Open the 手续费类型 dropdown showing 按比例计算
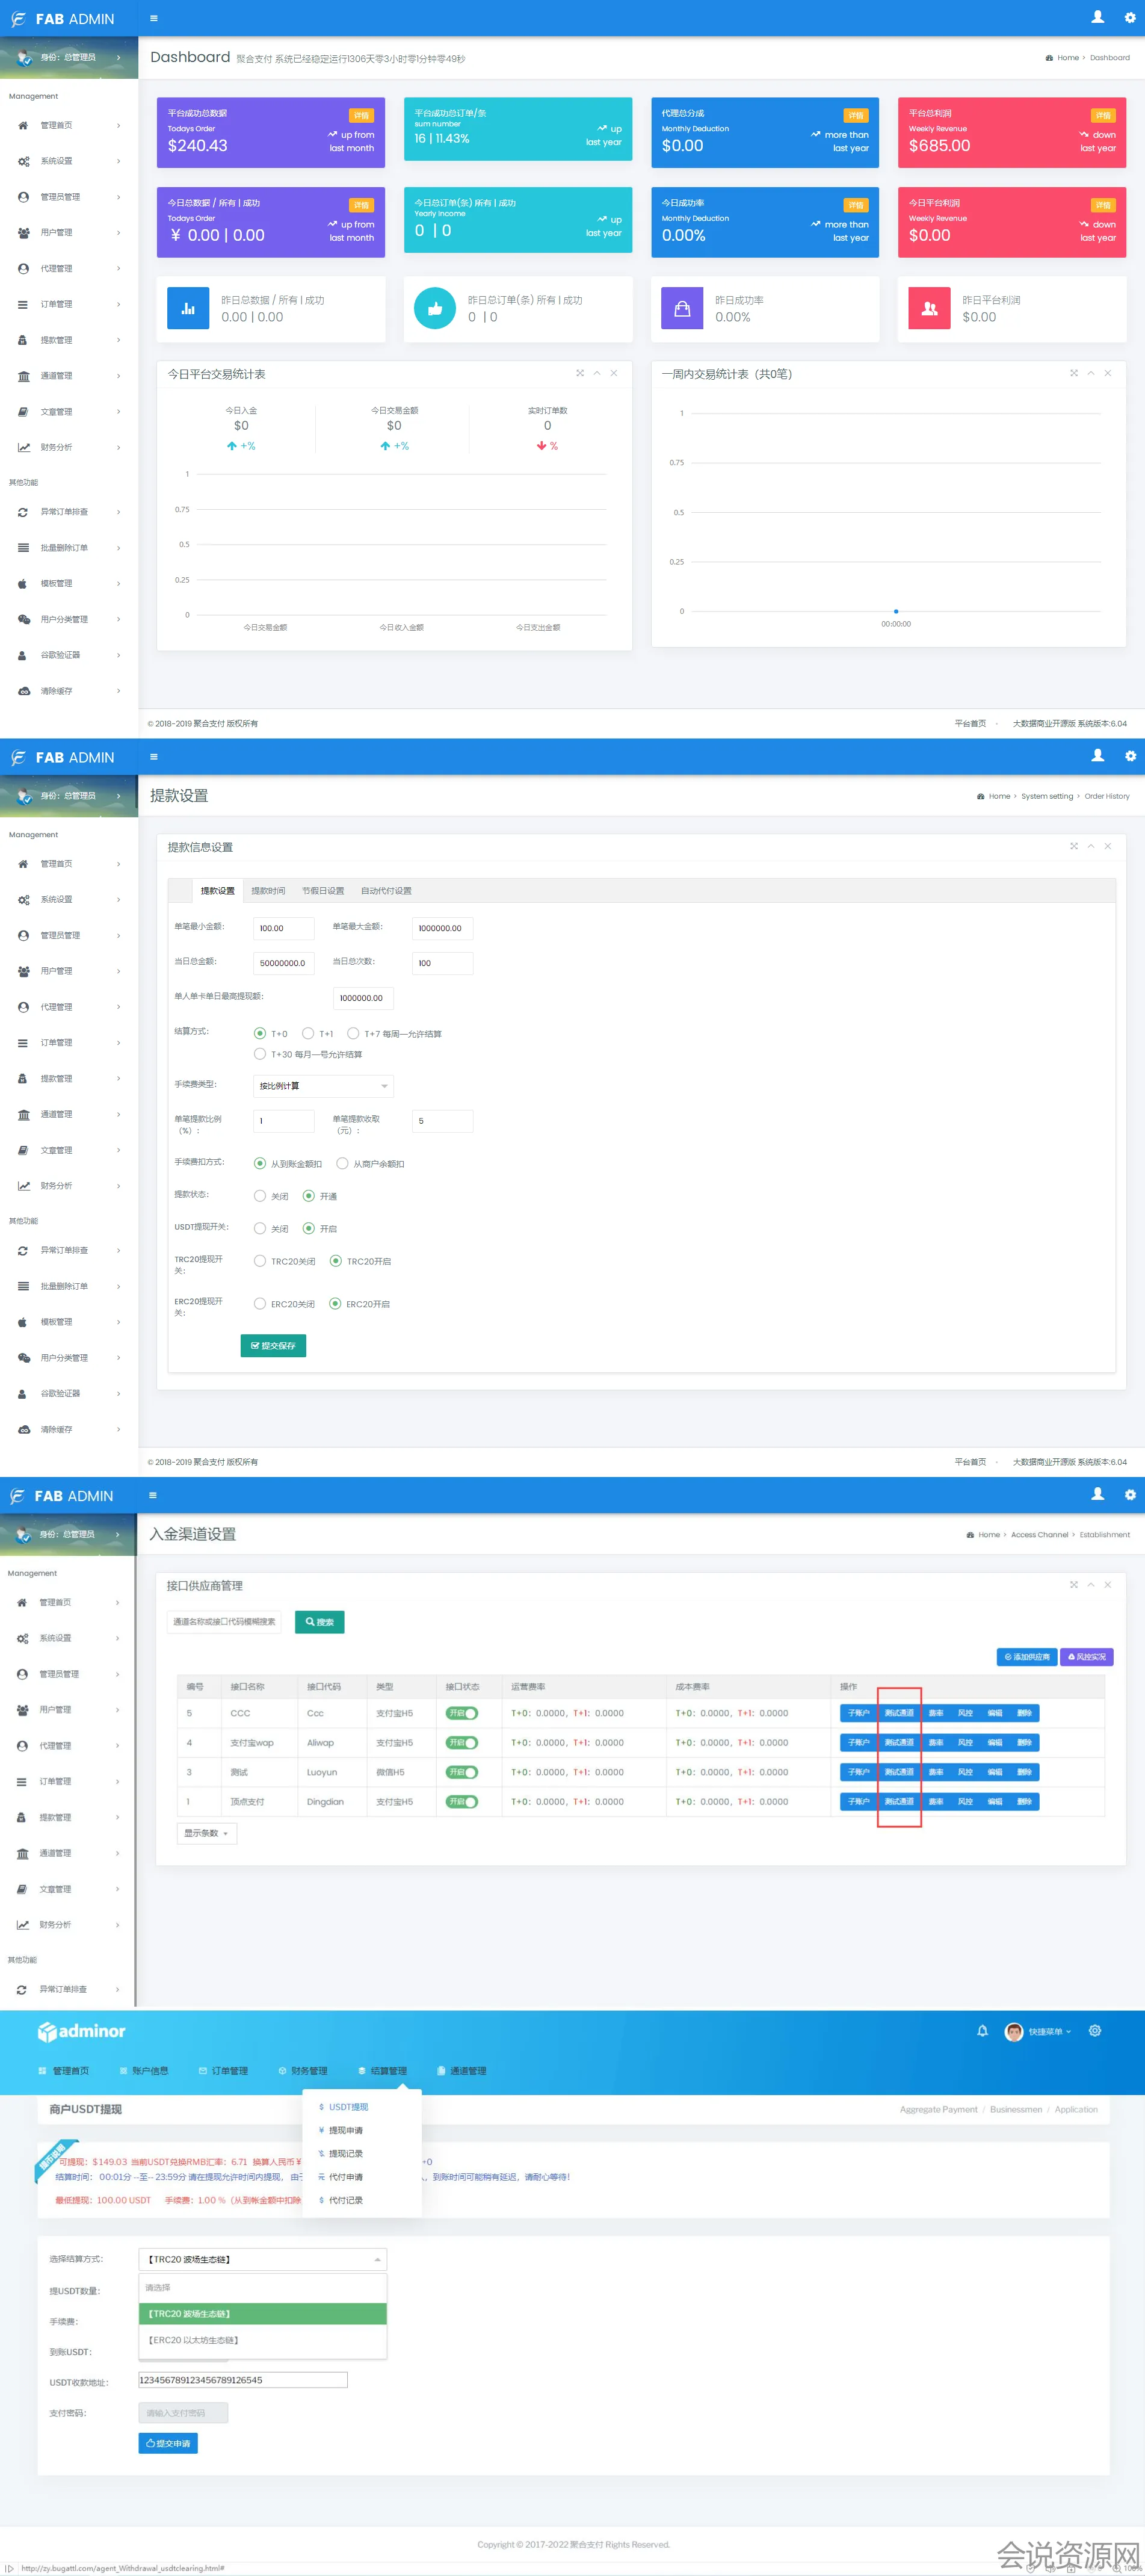 [323, 1086]
